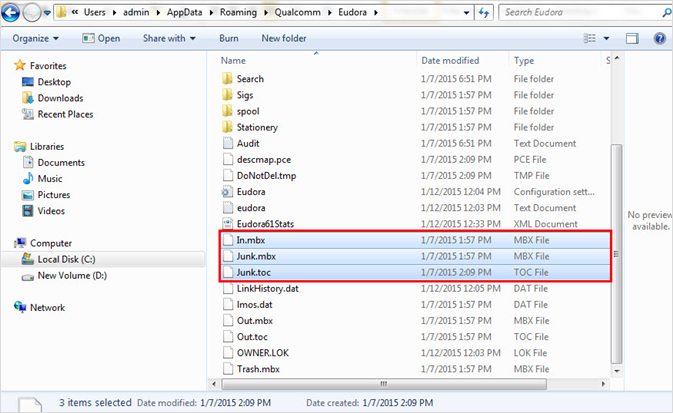Select the descmap.pce file
The image size is (673, 413).
click(x=264, y=159)
